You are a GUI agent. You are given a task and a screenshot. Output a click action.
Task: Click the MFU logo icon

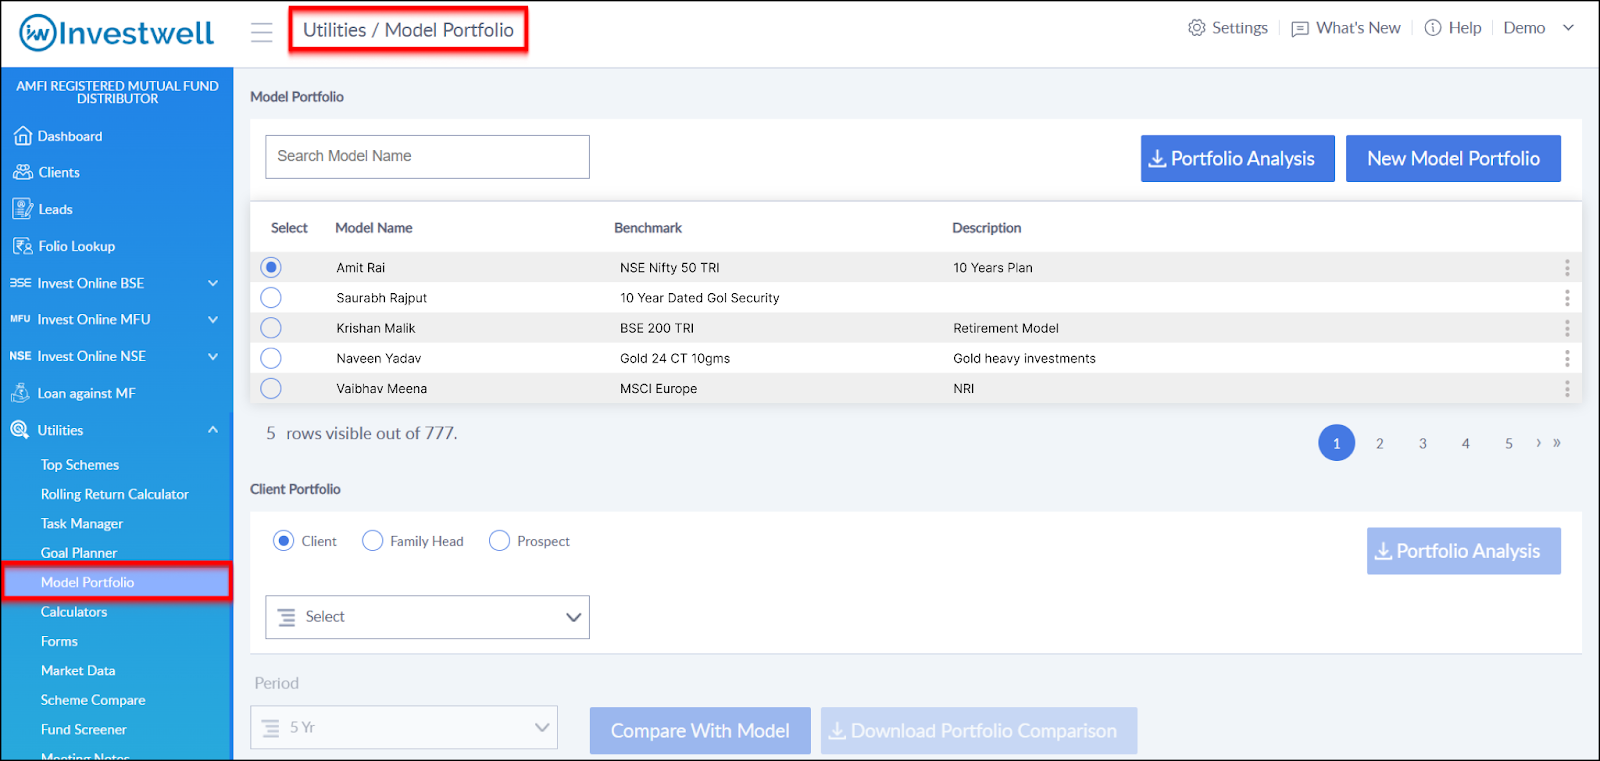click(20, 319)
